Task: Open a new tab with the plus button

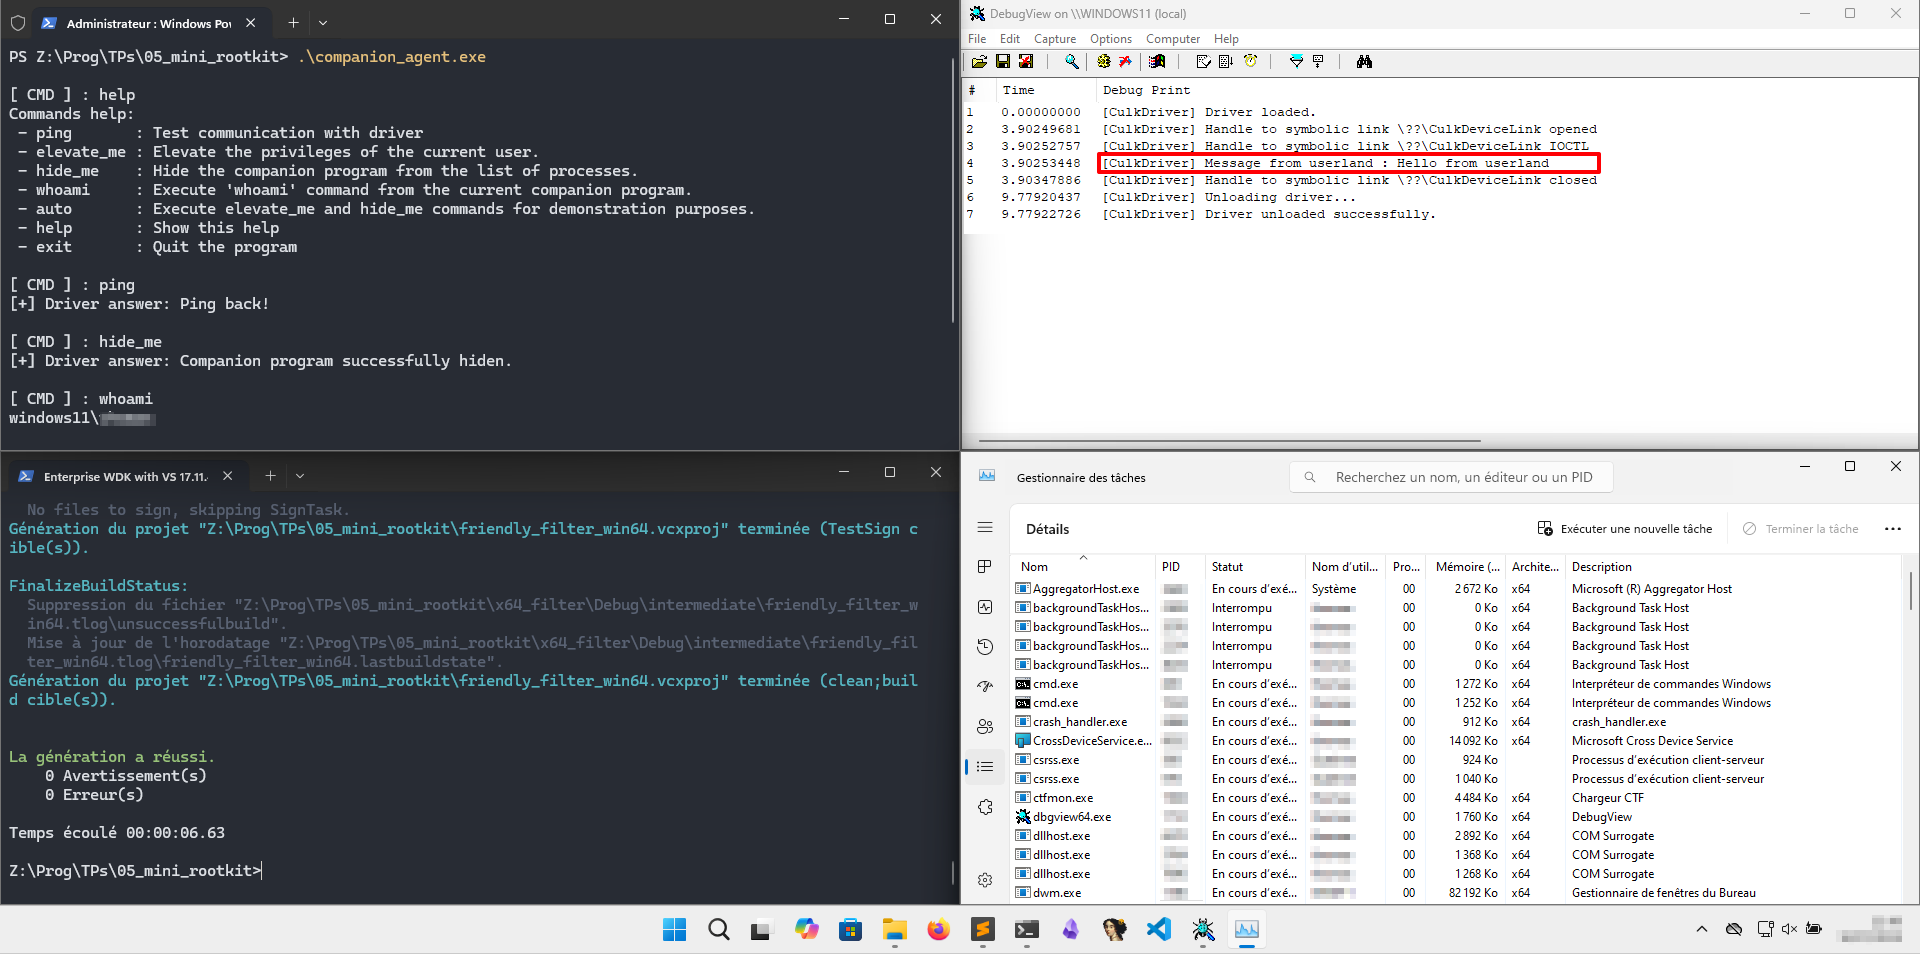Action: [292, 23]
